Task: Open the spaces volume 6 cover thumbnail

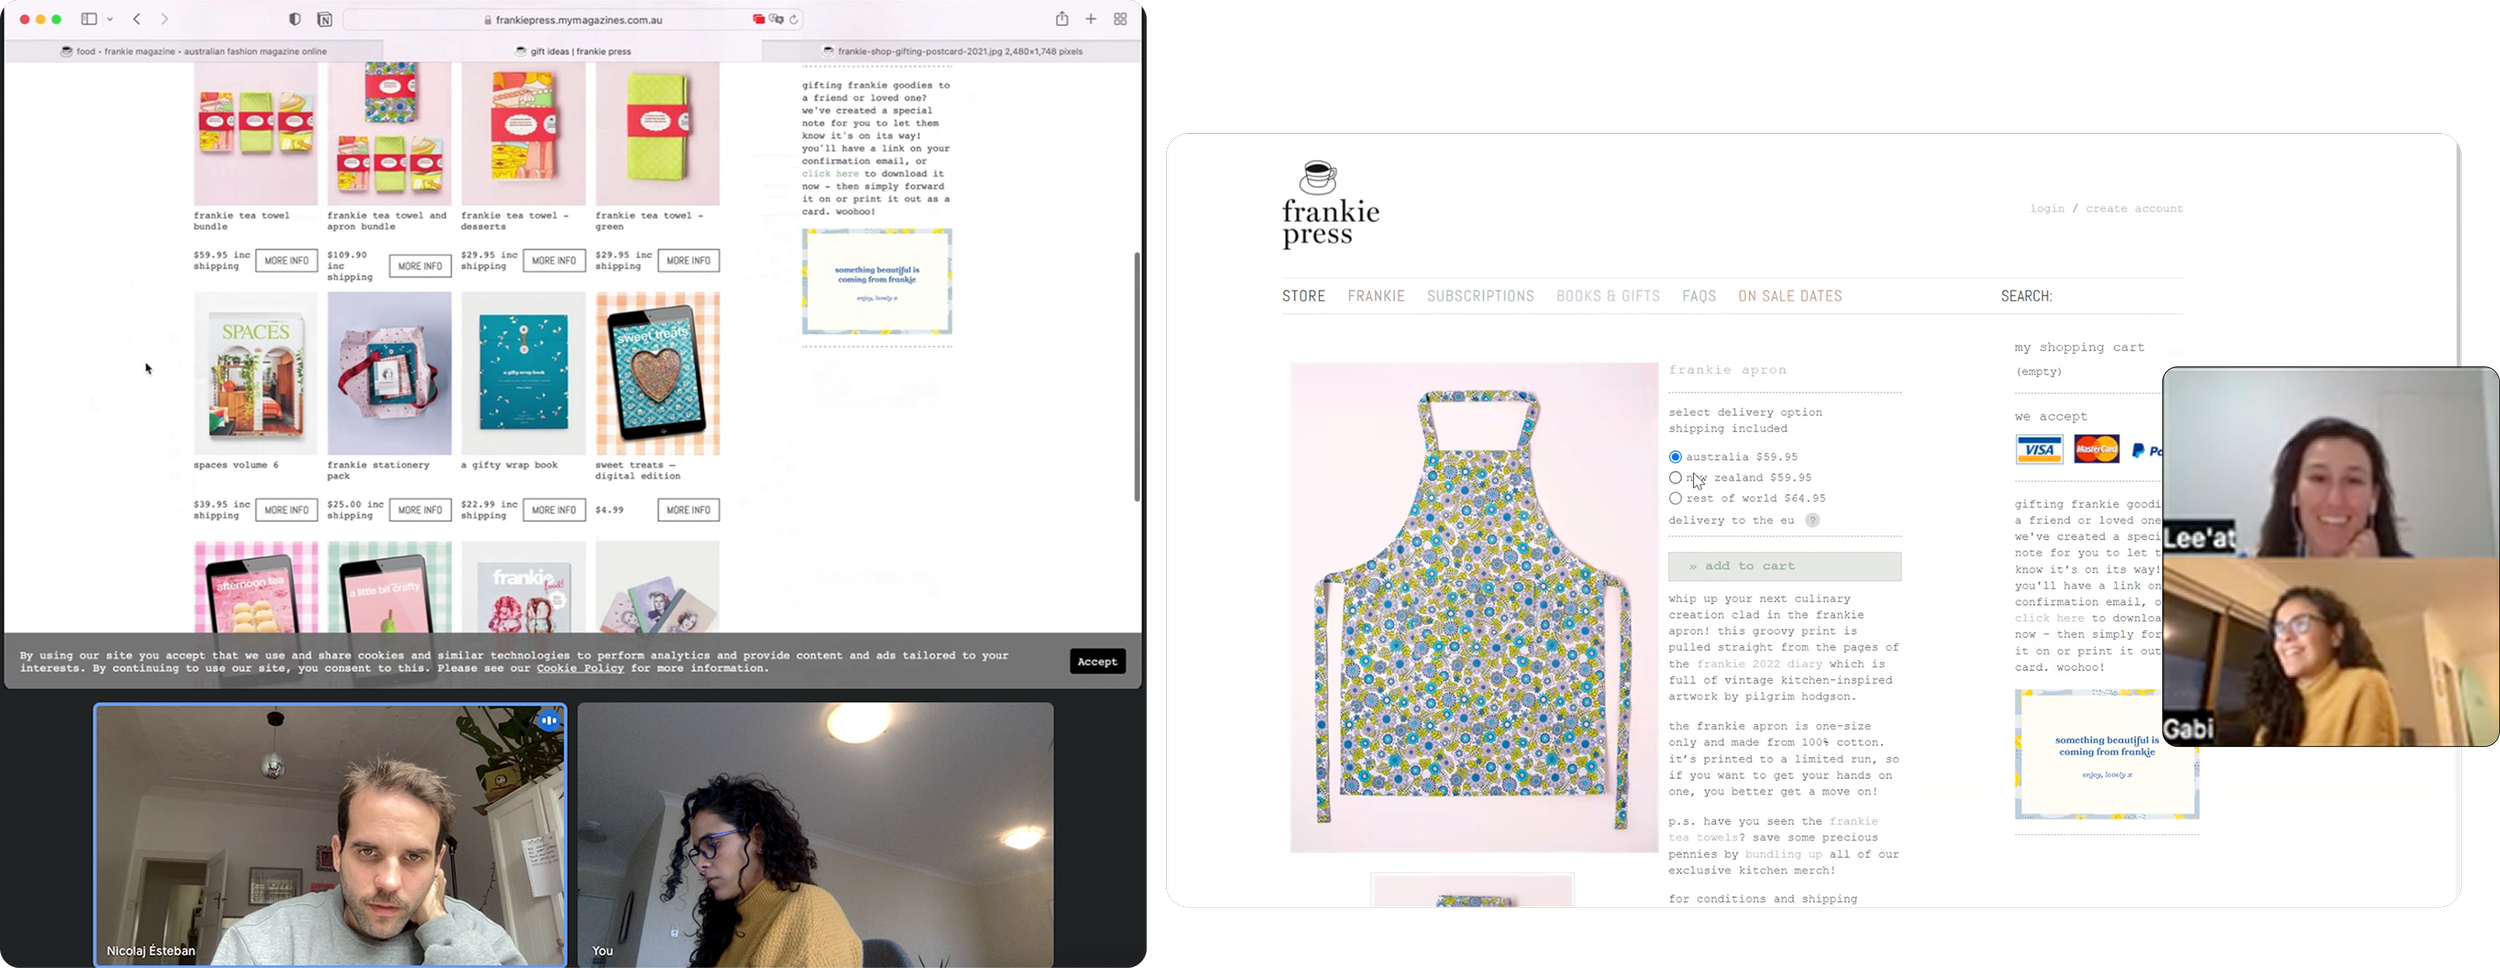Action: (256, 374)
